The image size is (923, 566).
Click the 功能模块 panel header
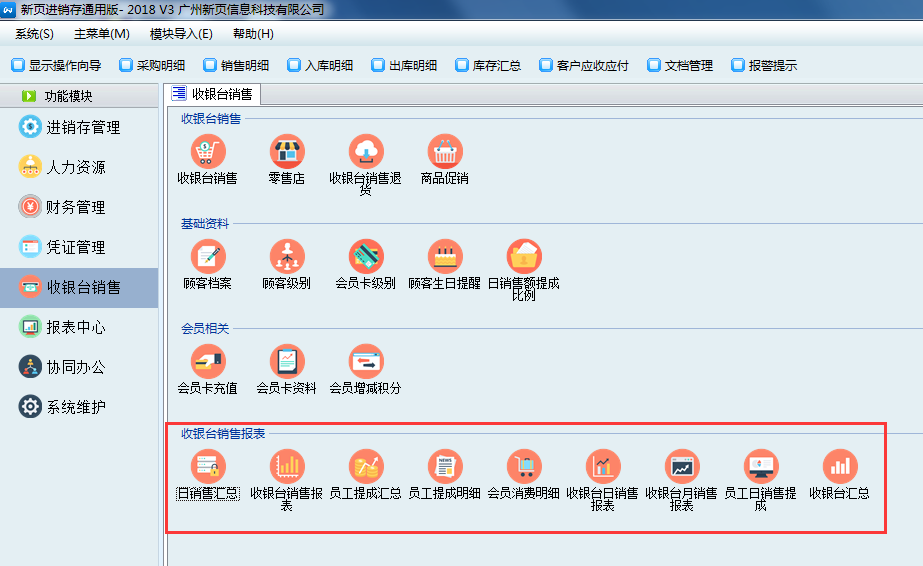pos(68,96)
